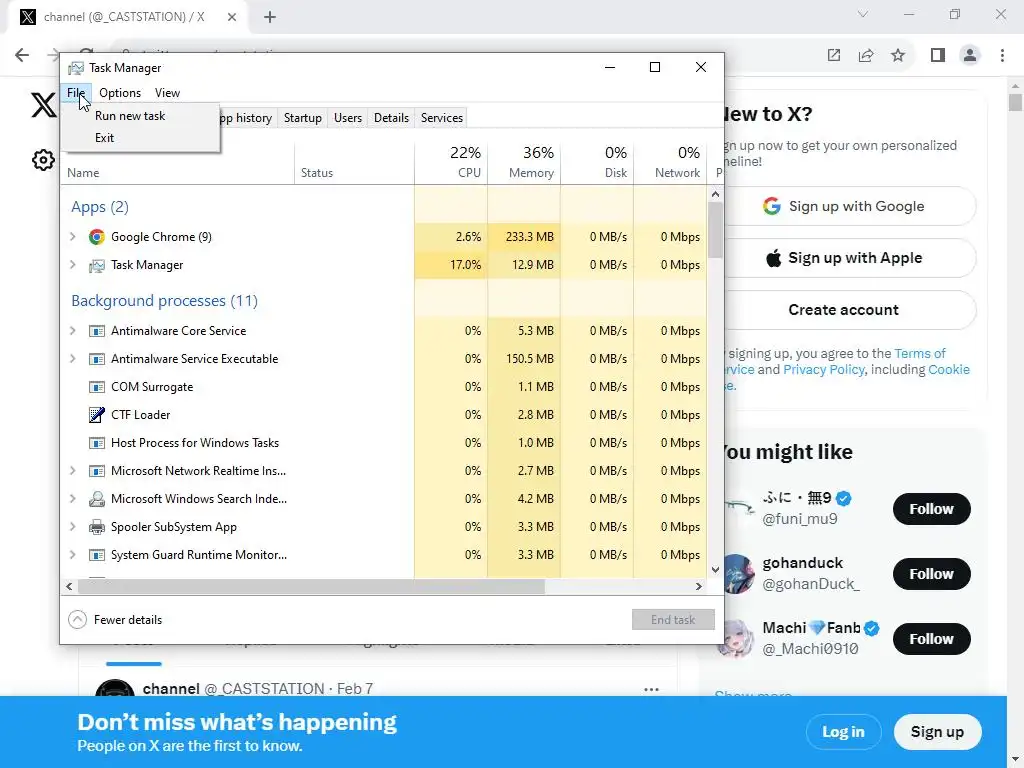The width and height of the screenshot is (1024, 768).
Task: Switch to the Users tab
Action: point(347,118)
